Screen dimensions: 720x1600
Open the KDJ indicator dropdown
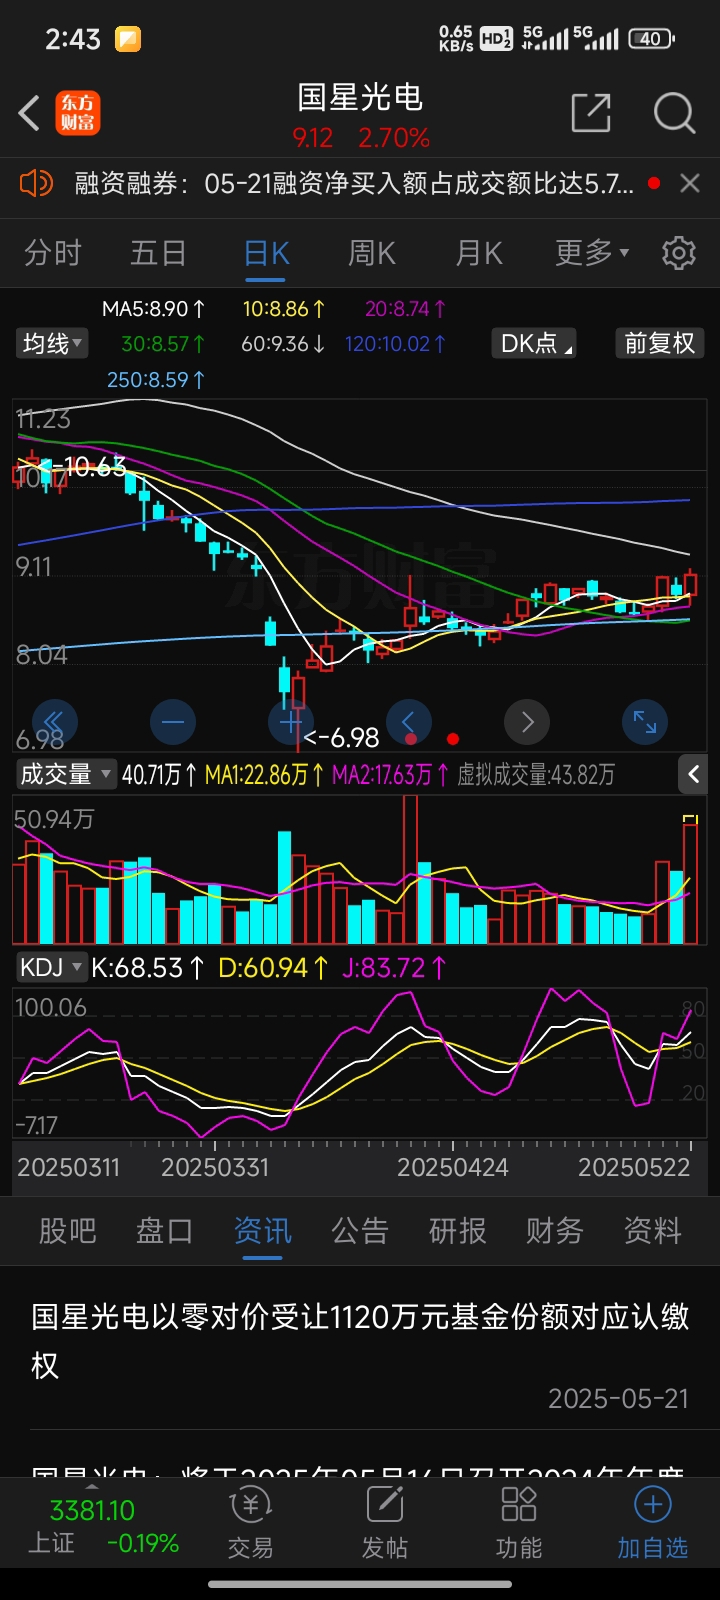50,967
